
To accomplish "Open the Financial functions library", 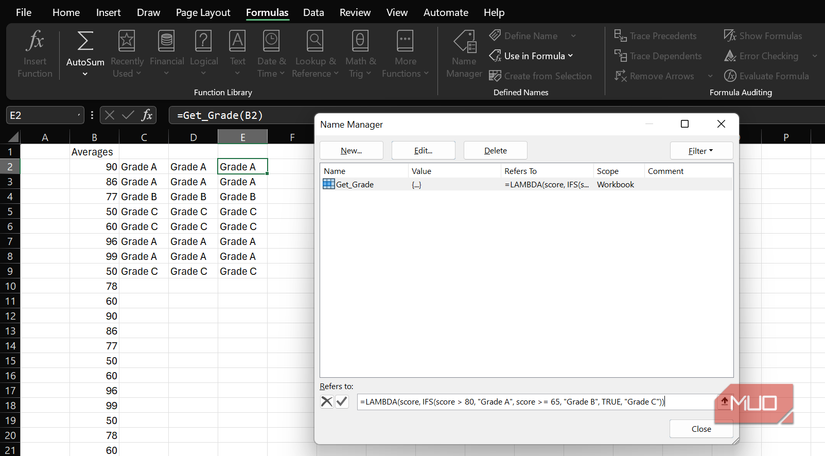I will point(166,53).
